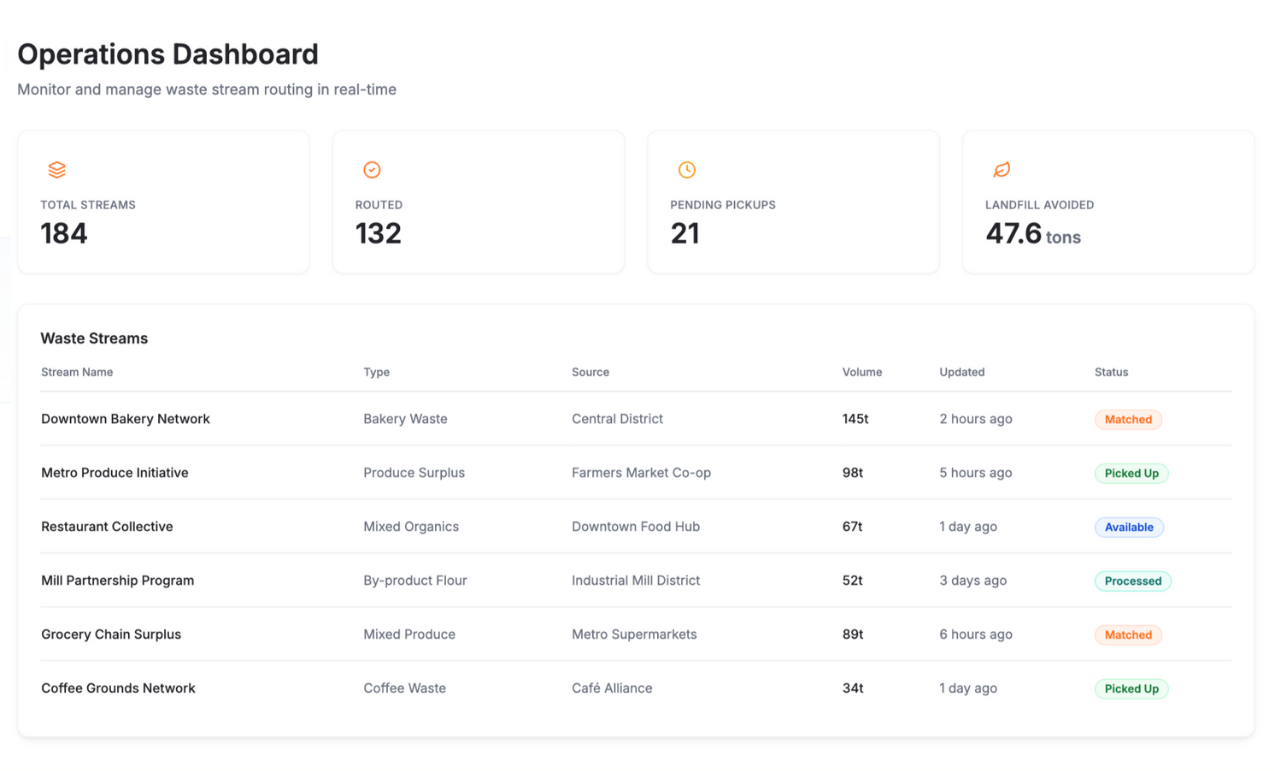Click the leaf icon above Landfill Avoided

(x=1001, y=170)
